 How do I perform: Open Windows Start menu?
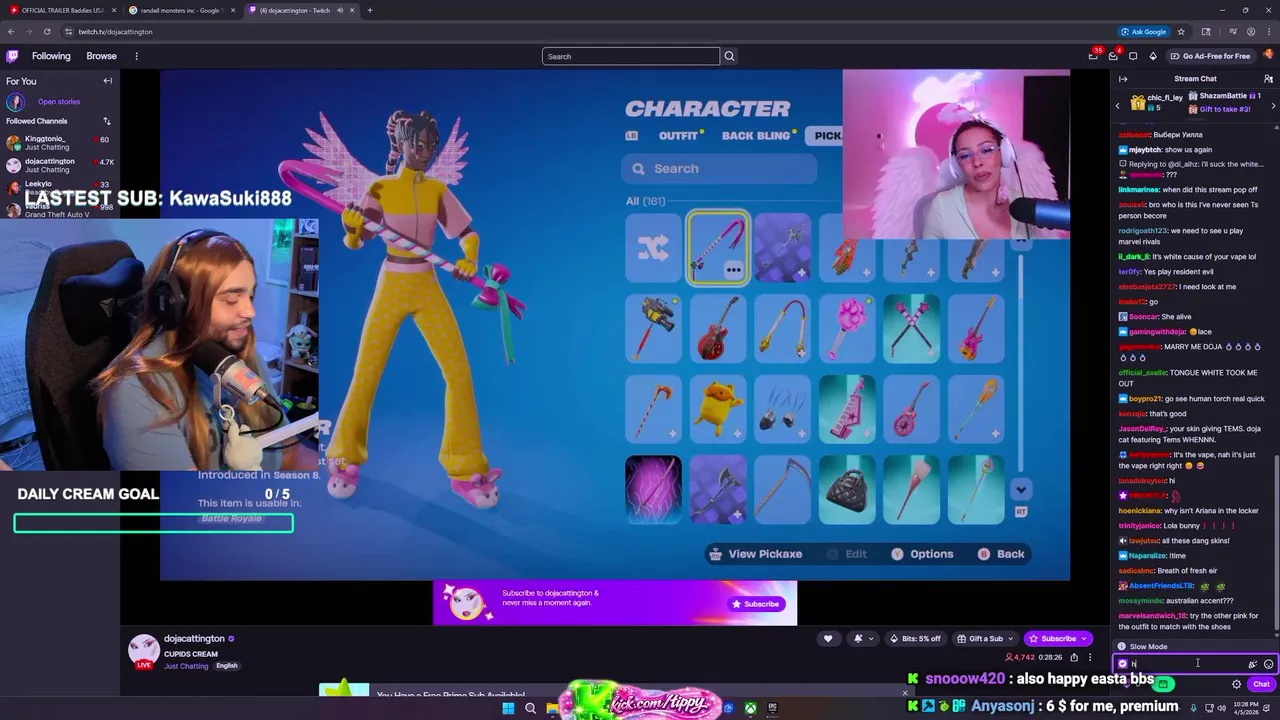point(508,708)
